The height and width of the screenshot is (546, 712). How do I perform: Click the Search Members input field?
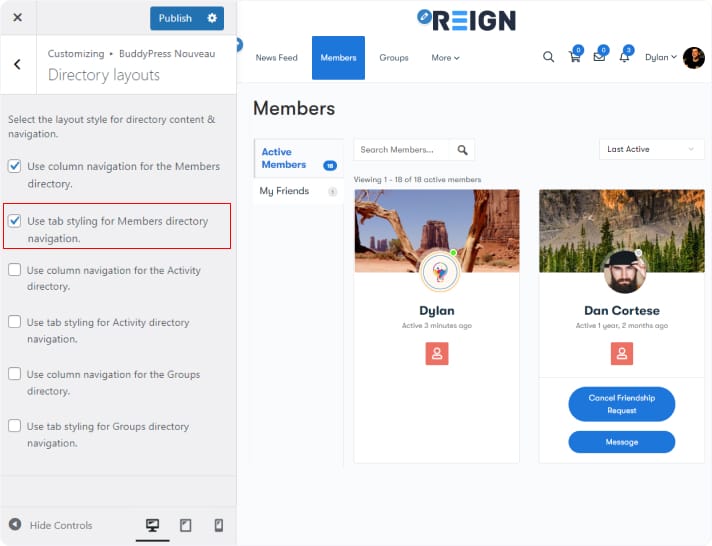402,150
